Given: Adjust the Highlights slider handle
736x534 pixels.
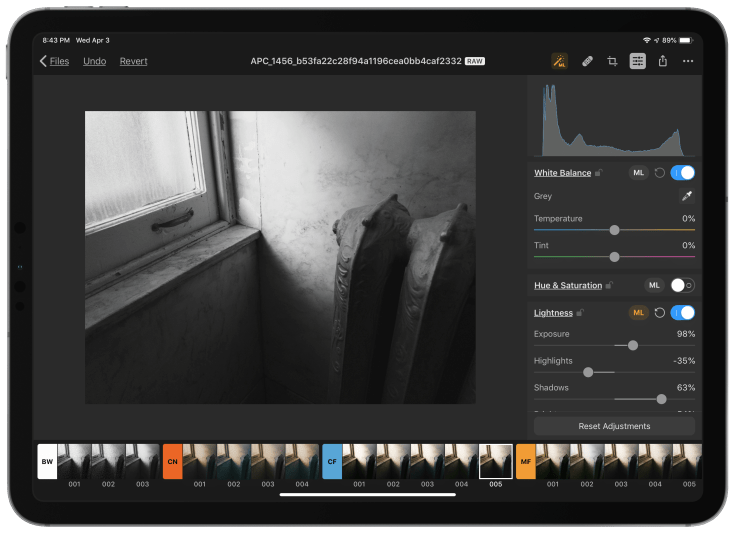Looking at the screenshot, I should [x=588, y=372].
